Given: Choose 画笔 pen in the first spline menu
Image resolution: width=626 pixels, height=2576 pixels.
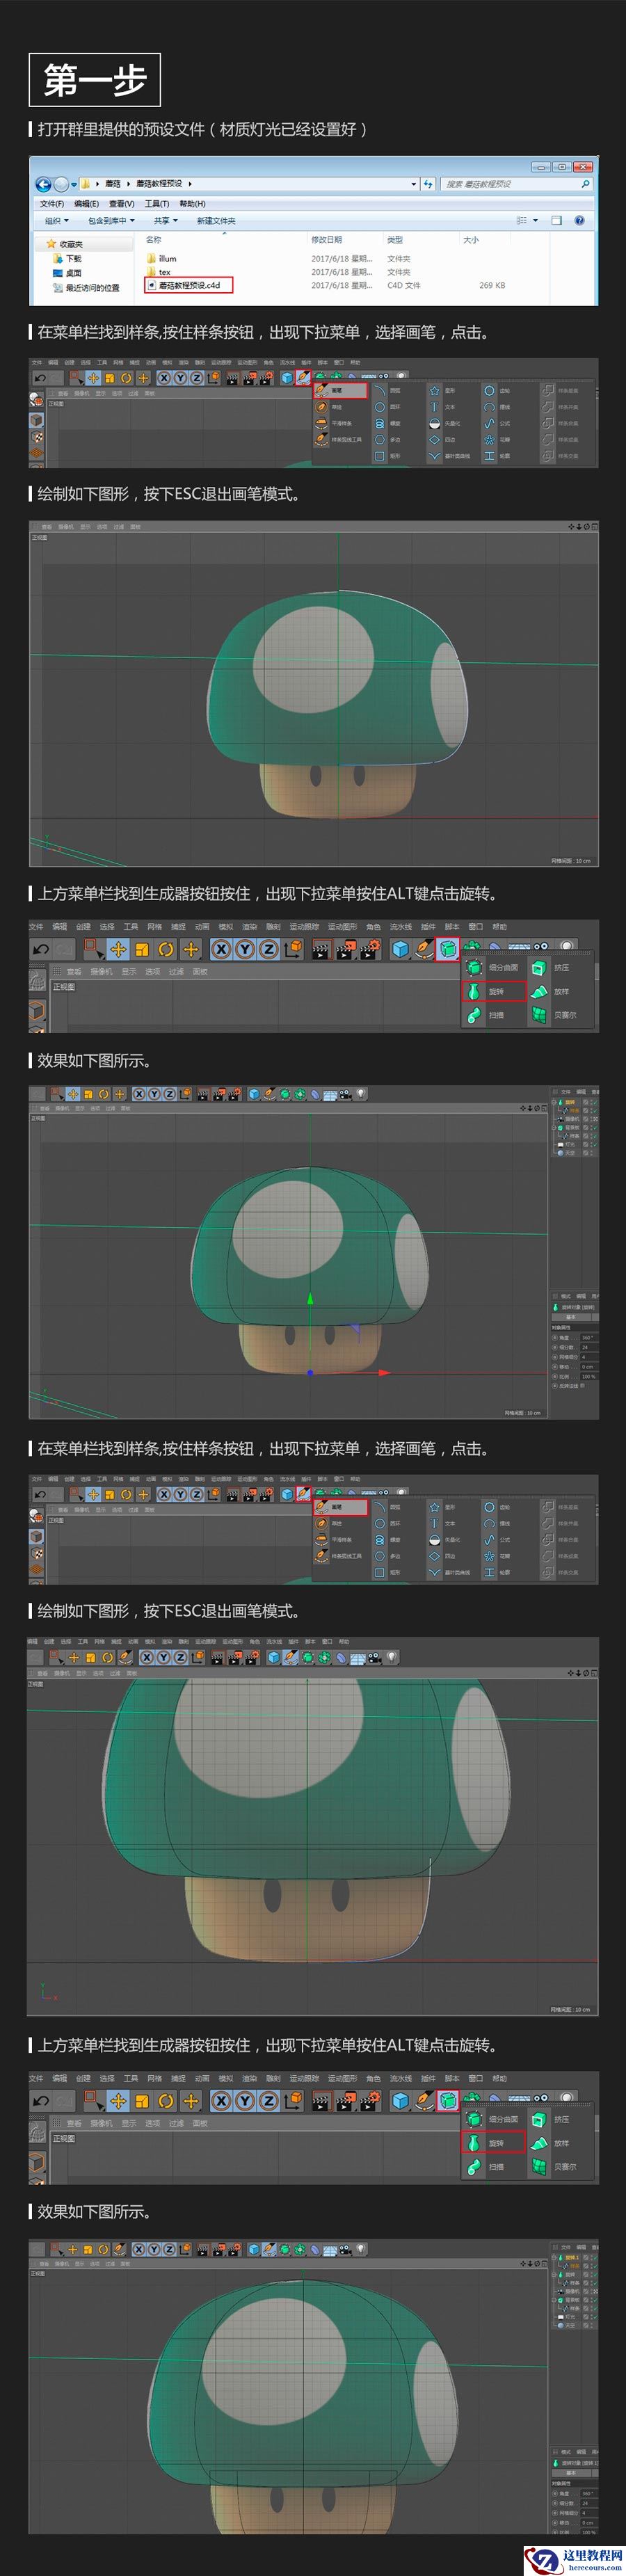Looking at the screenshot, I should click(x=340, y=390).
